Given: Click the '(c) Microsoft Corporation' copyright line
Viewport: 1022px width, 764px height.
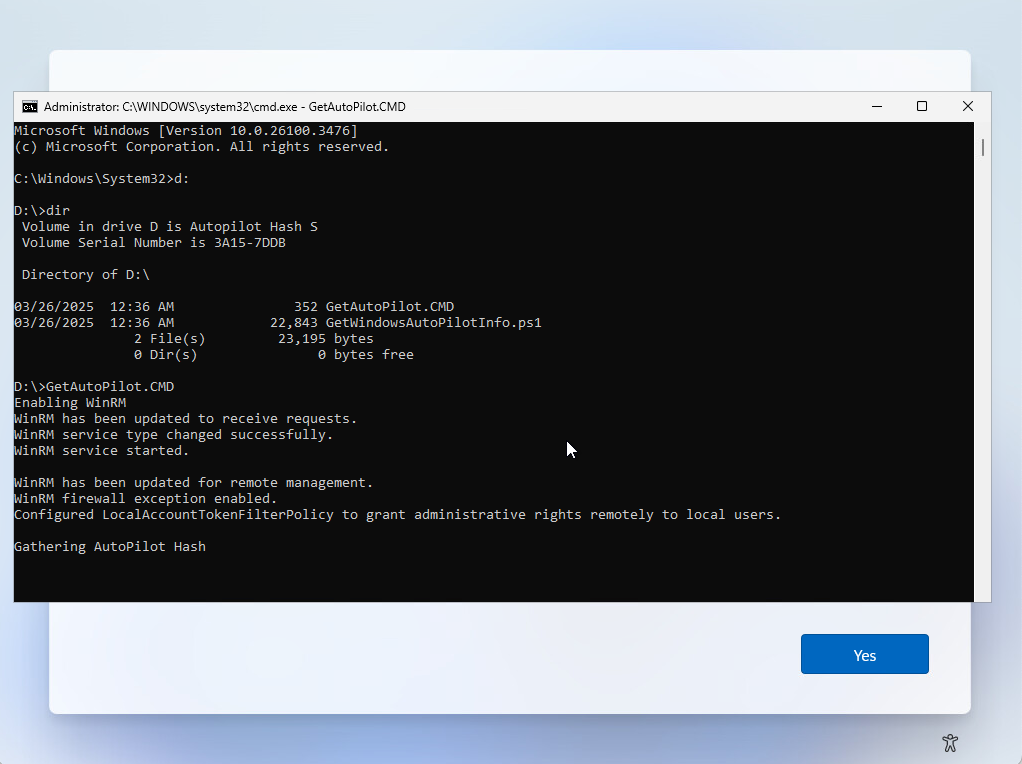Looking at the screenshot, I should pyautogui.click(x=201, y=147).
